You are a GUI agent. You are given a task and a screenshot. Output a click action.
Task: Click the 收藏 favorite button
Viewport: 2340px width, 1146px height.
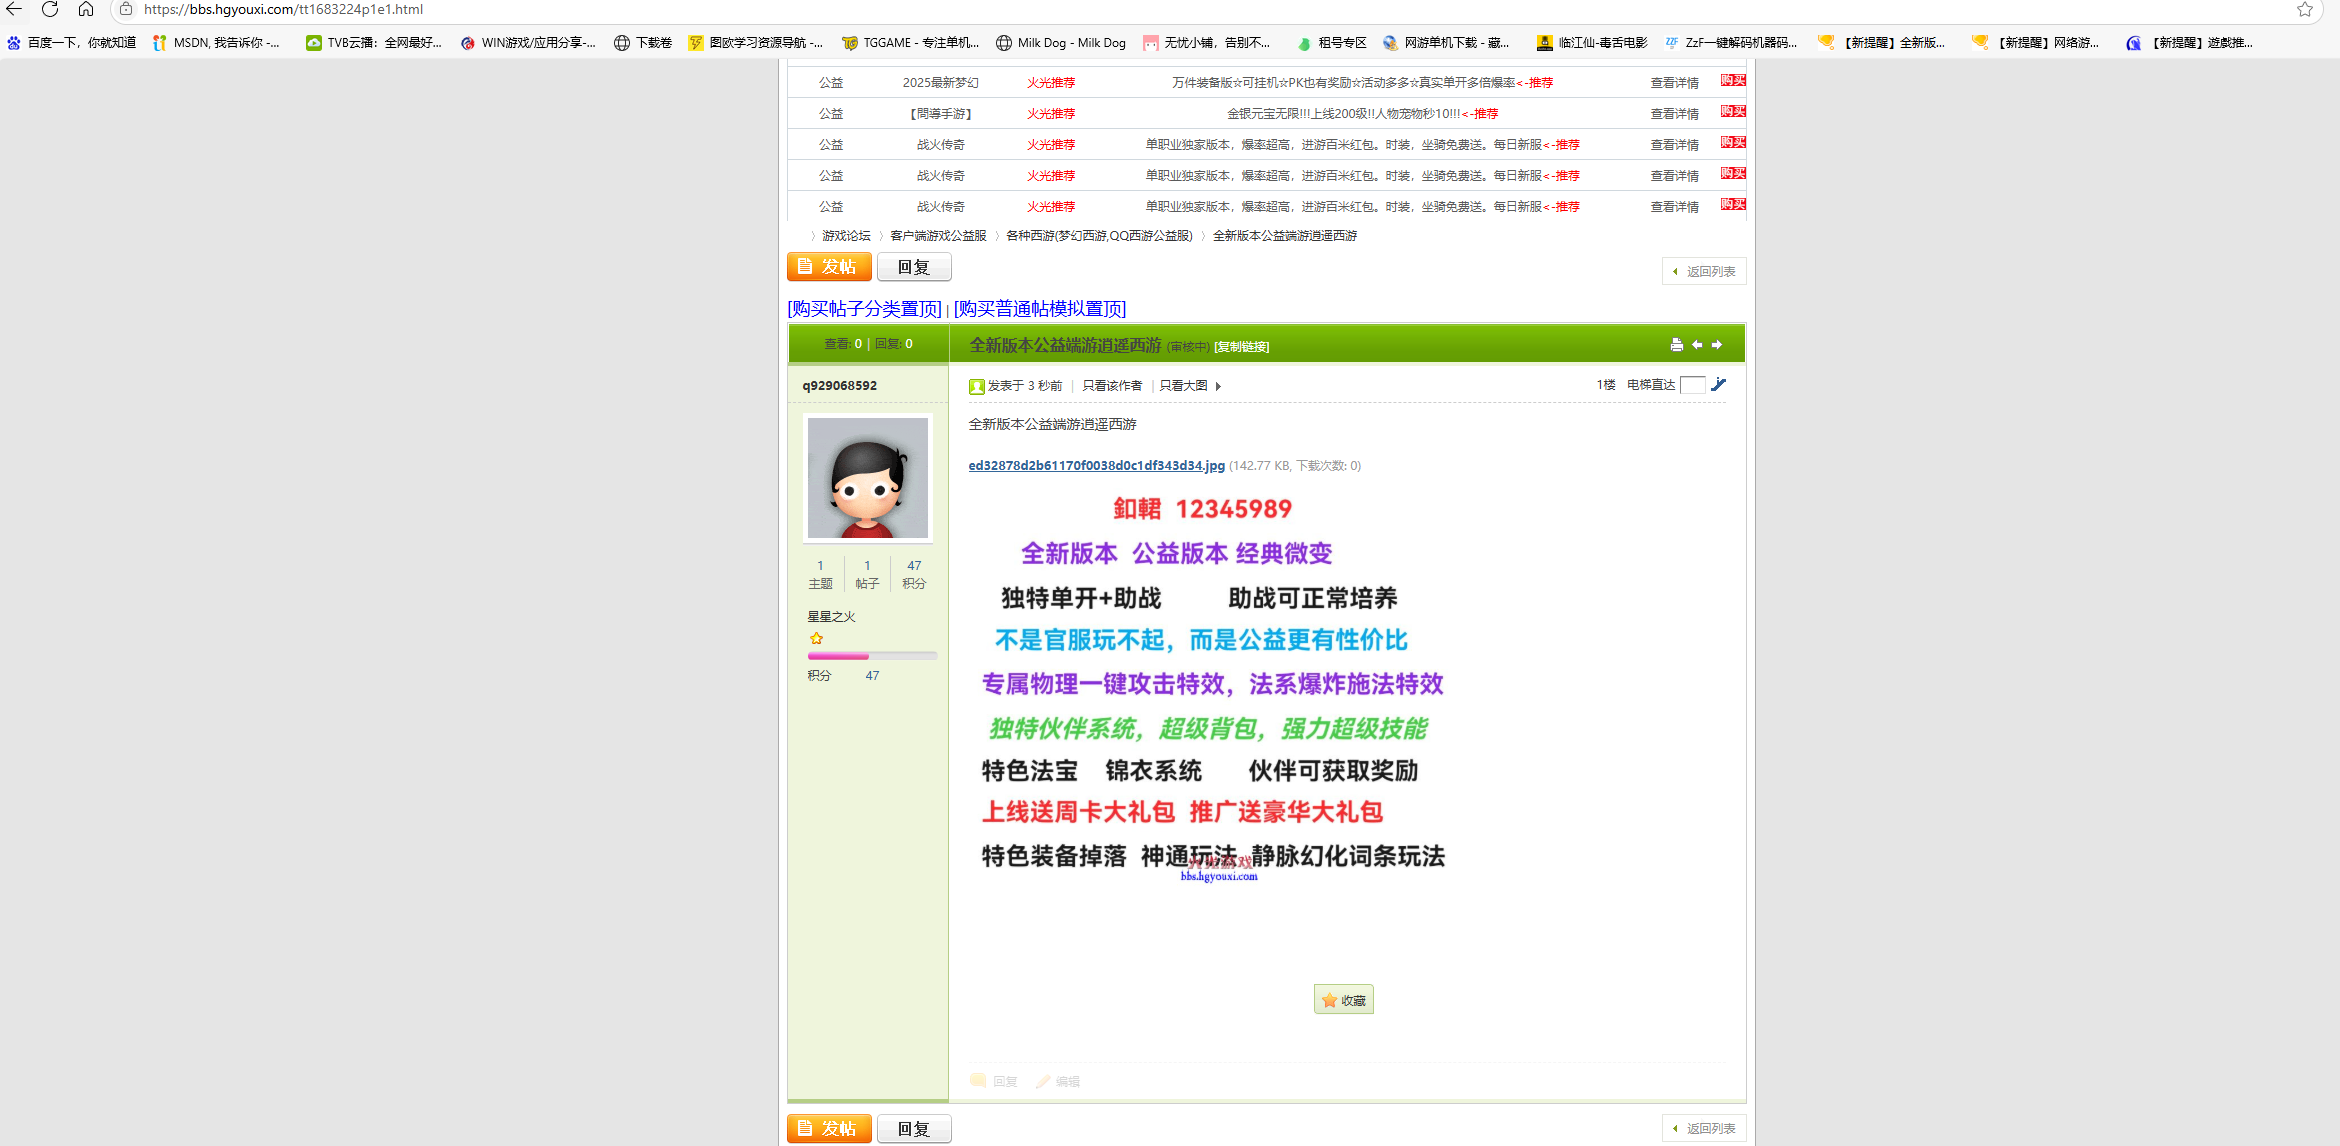(1344, 1000)
